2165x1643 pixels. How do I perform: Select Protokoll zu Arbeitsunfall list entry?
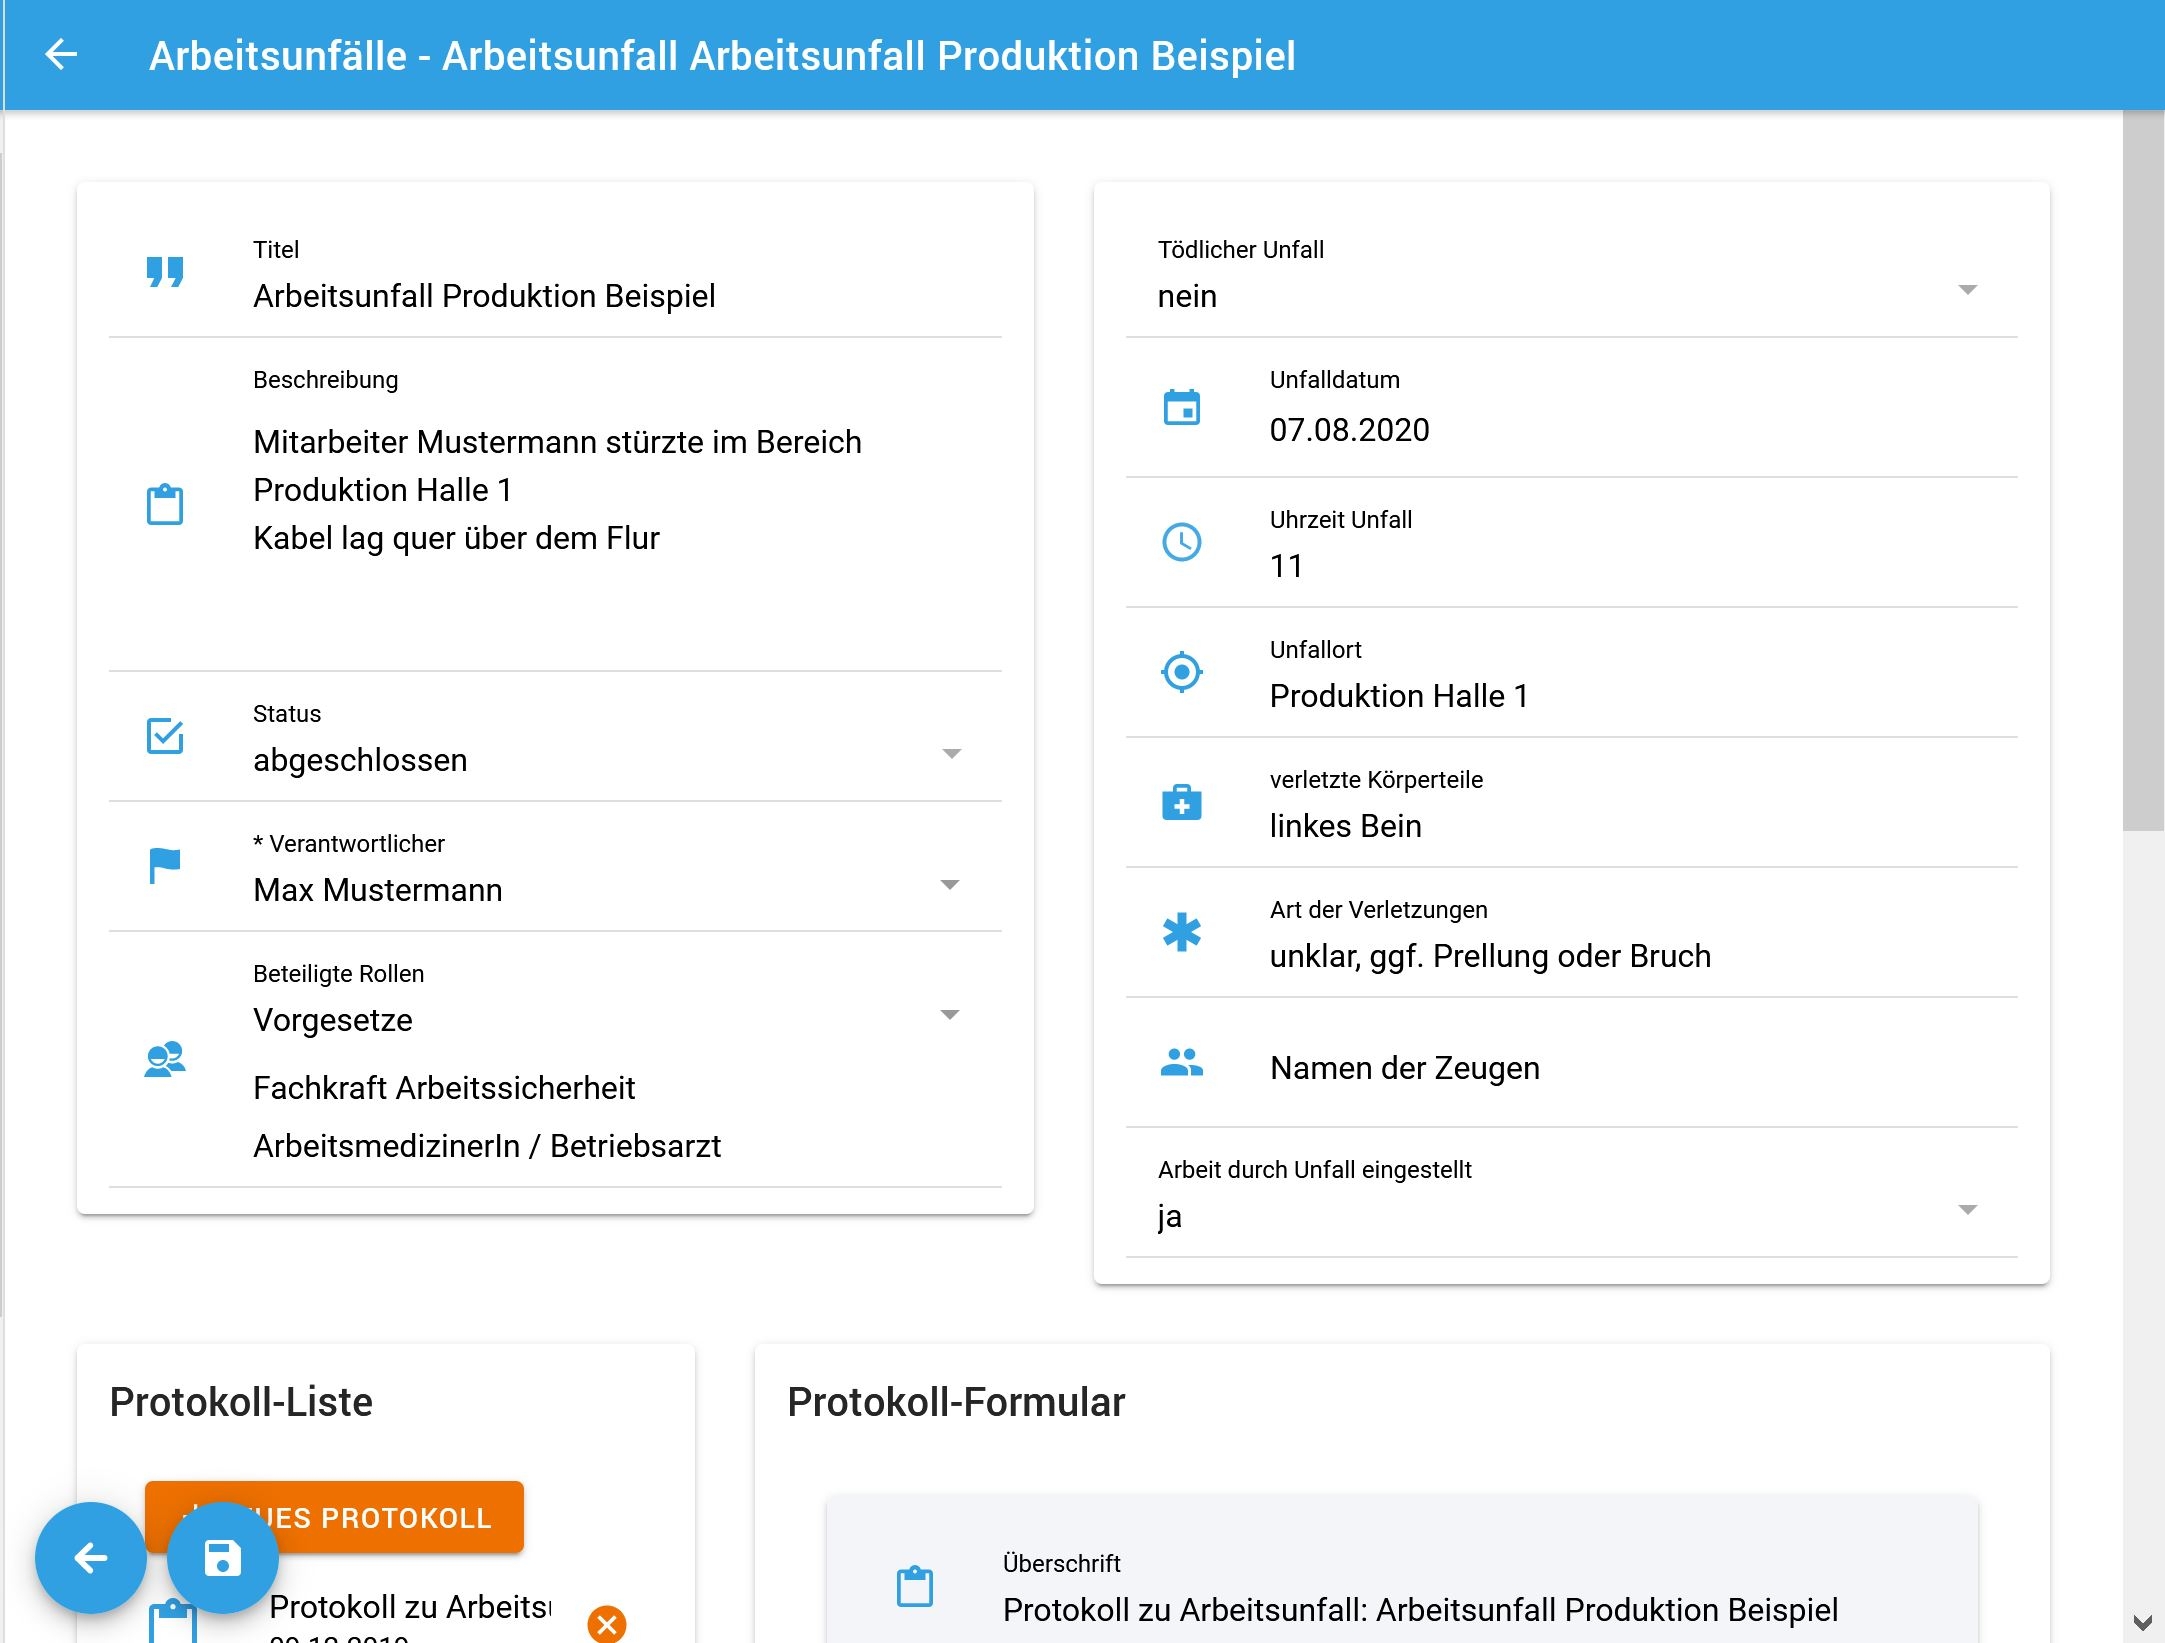[x=410, y=1607]
